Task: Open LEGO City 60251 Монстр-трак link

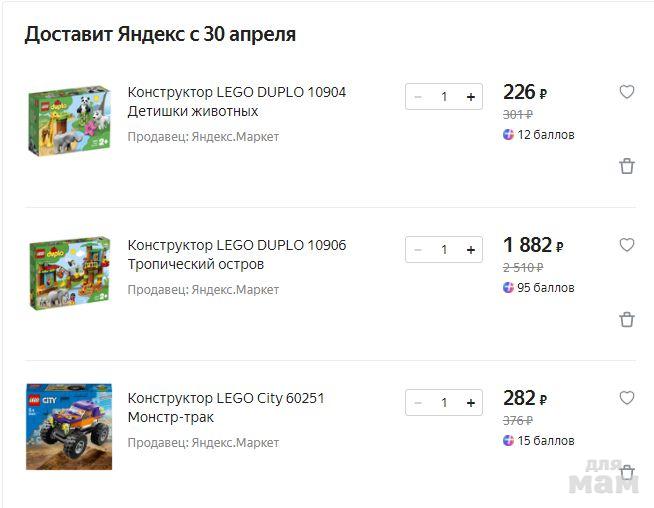Action: click(226, 407)
